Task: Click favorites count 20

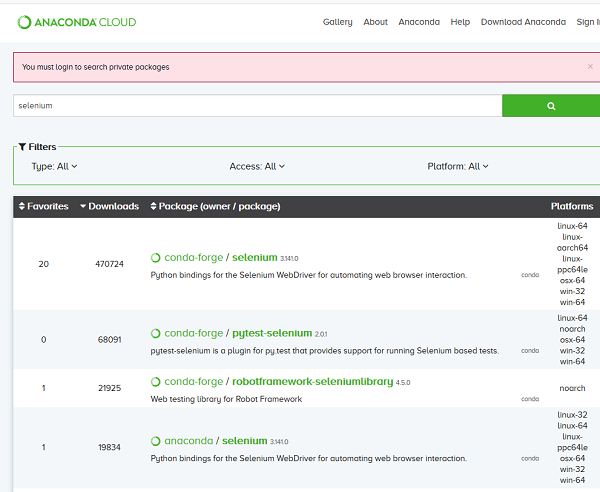Action: point(44,264)
